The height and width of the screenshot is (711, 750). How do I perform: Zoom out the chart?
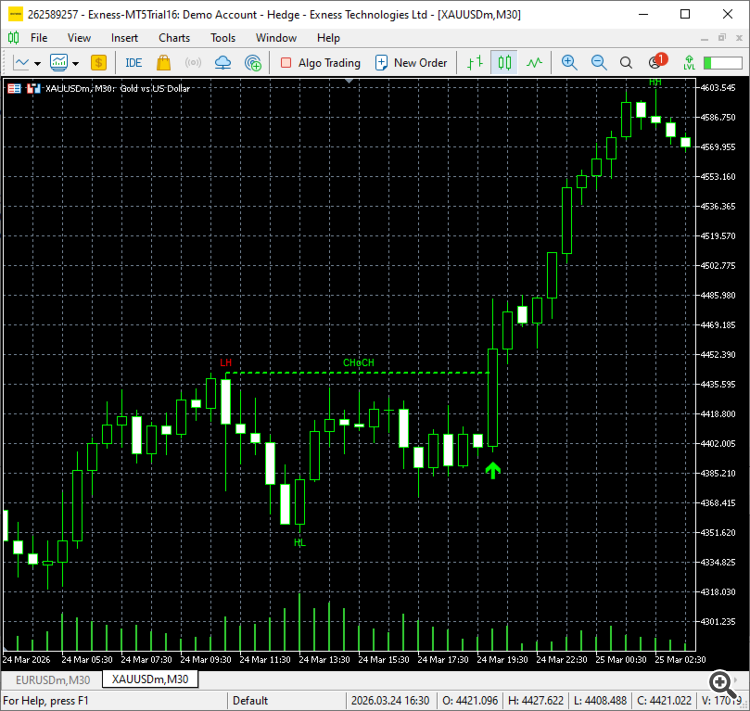point(598,63)
